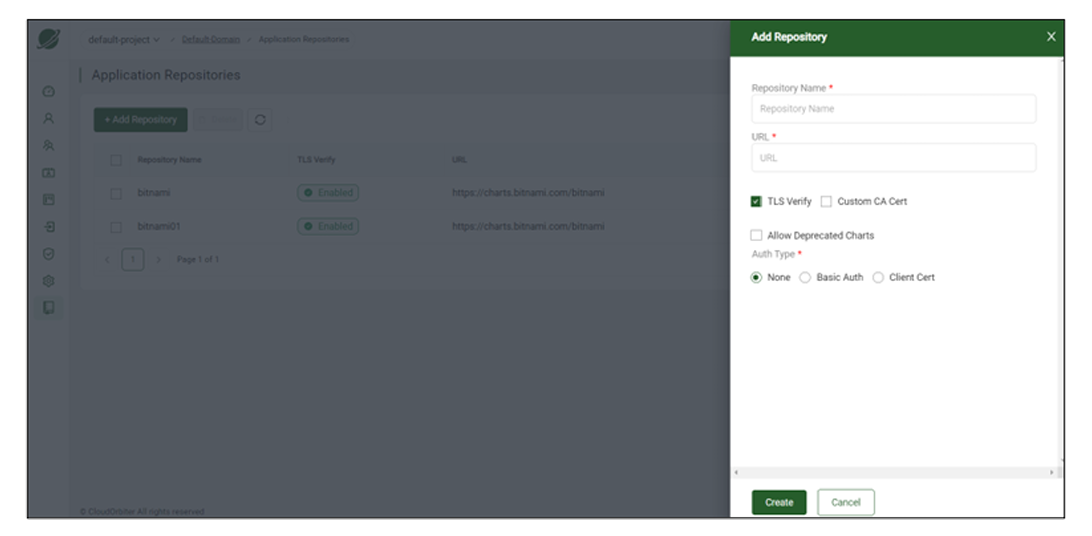Go to next page arrow in pagination
Image resolution: width=1092 pixels, height=536 pixels.
pos(159,260)
